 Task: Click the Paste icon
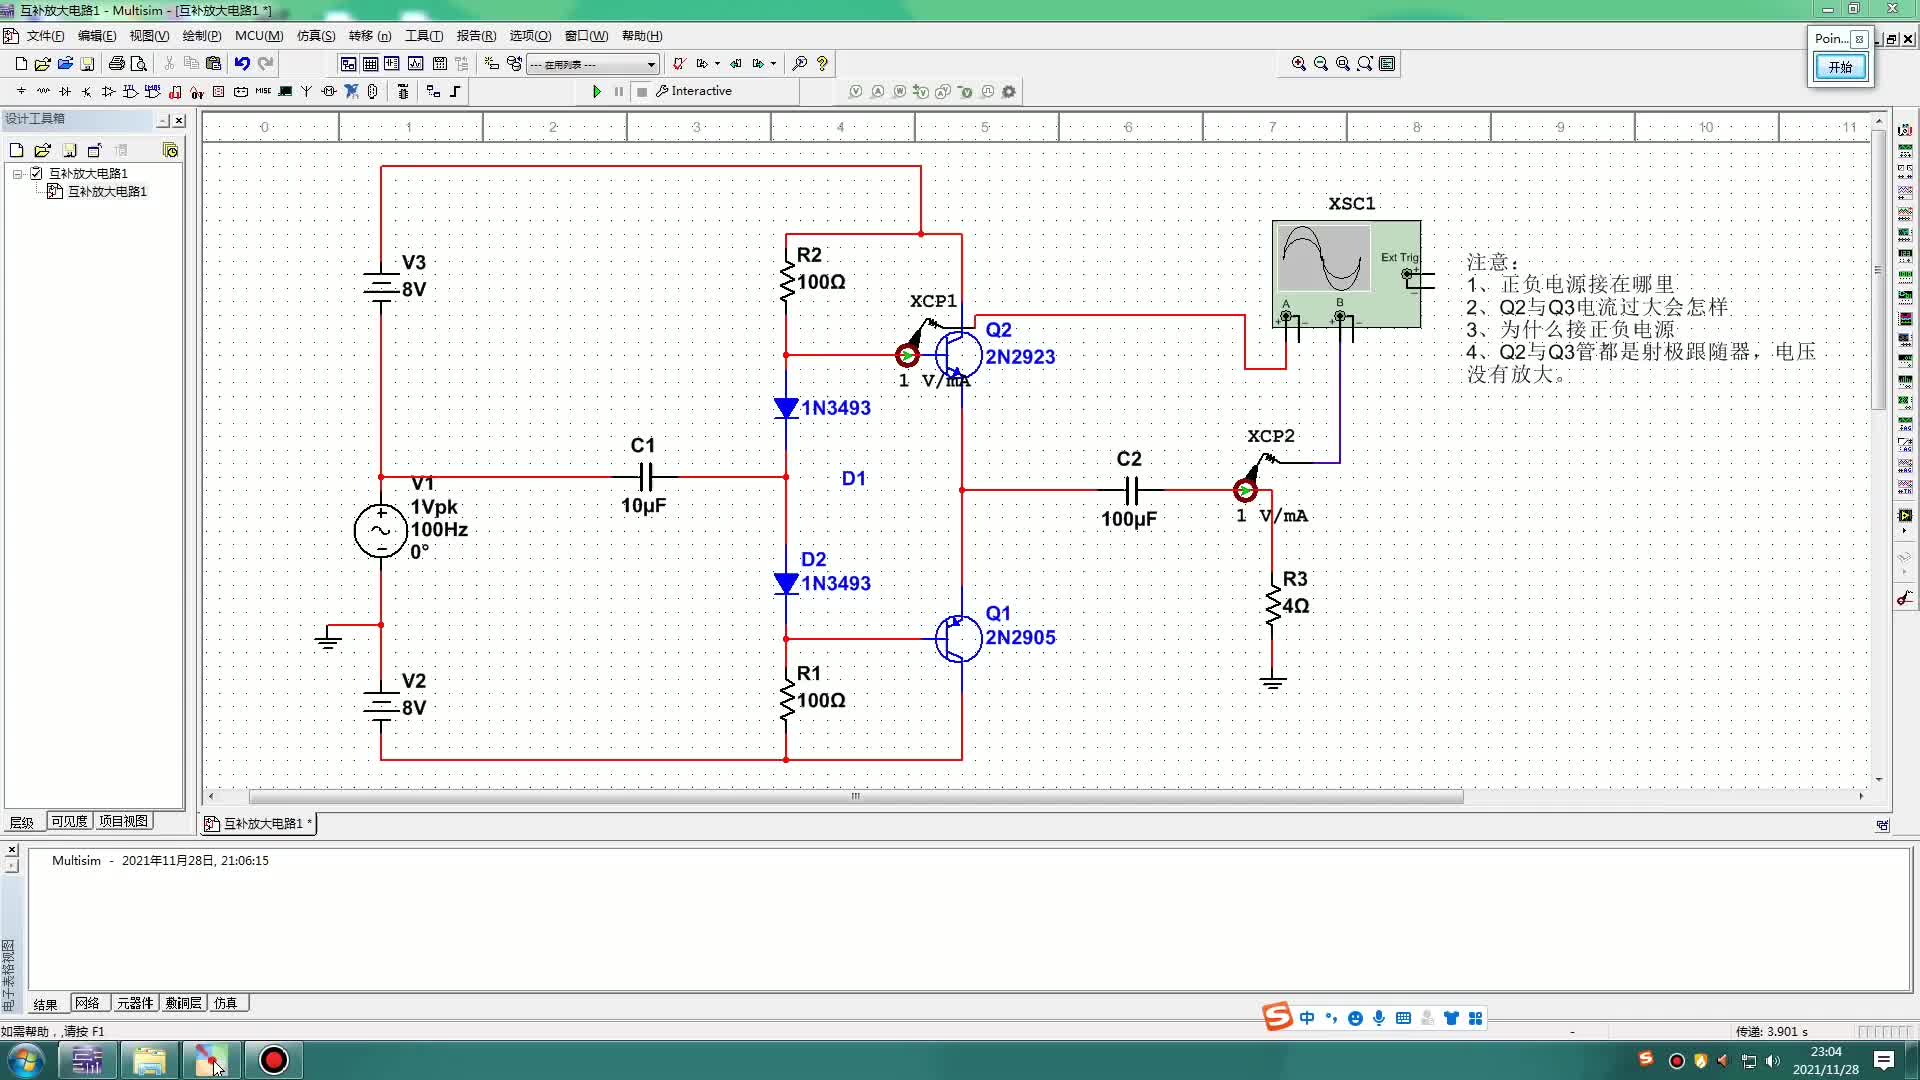tap(213, 63)
